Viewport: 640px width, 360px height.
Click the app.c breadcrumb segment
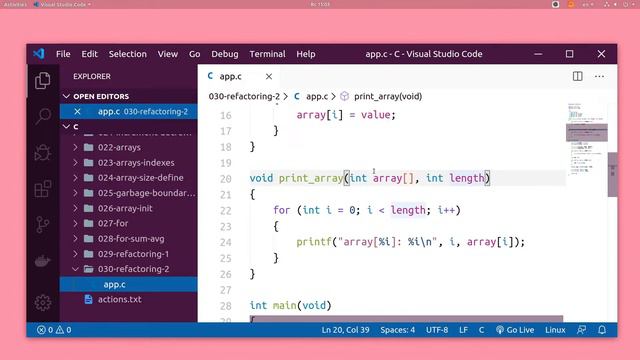(317, 96)
